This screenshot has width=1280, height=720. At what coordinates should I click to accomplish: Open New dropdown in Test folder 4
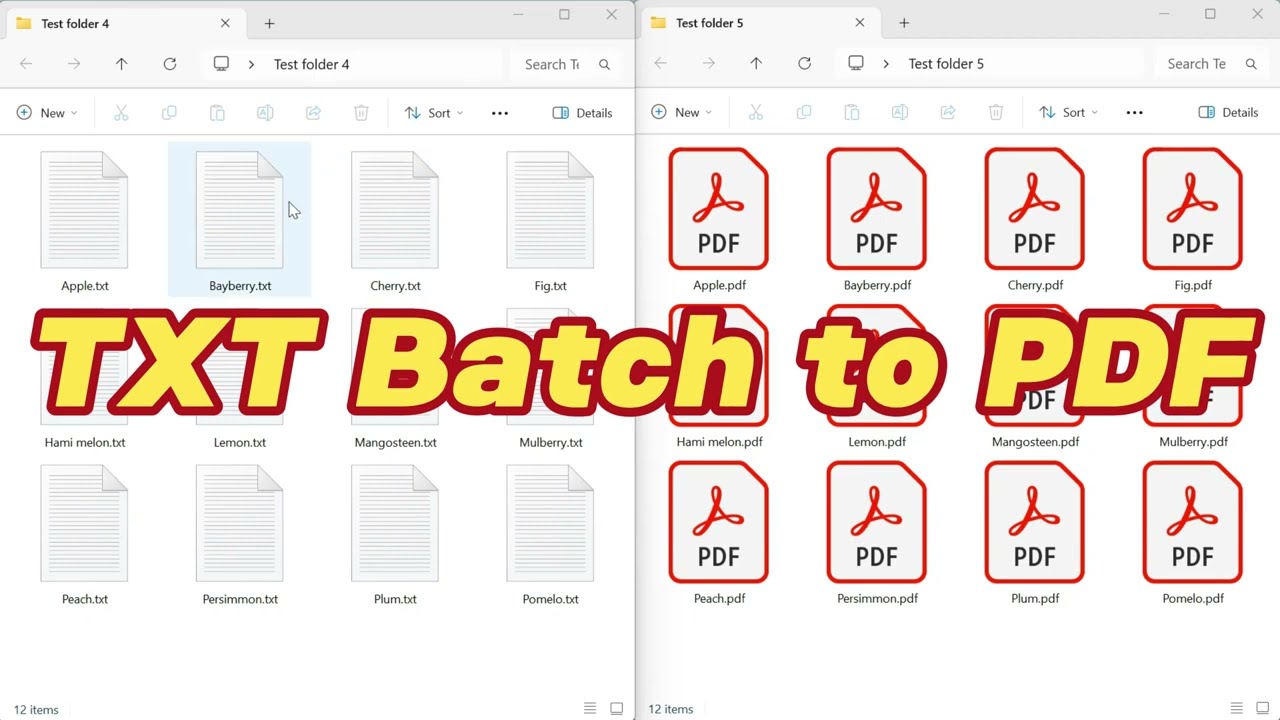[47, 113]
